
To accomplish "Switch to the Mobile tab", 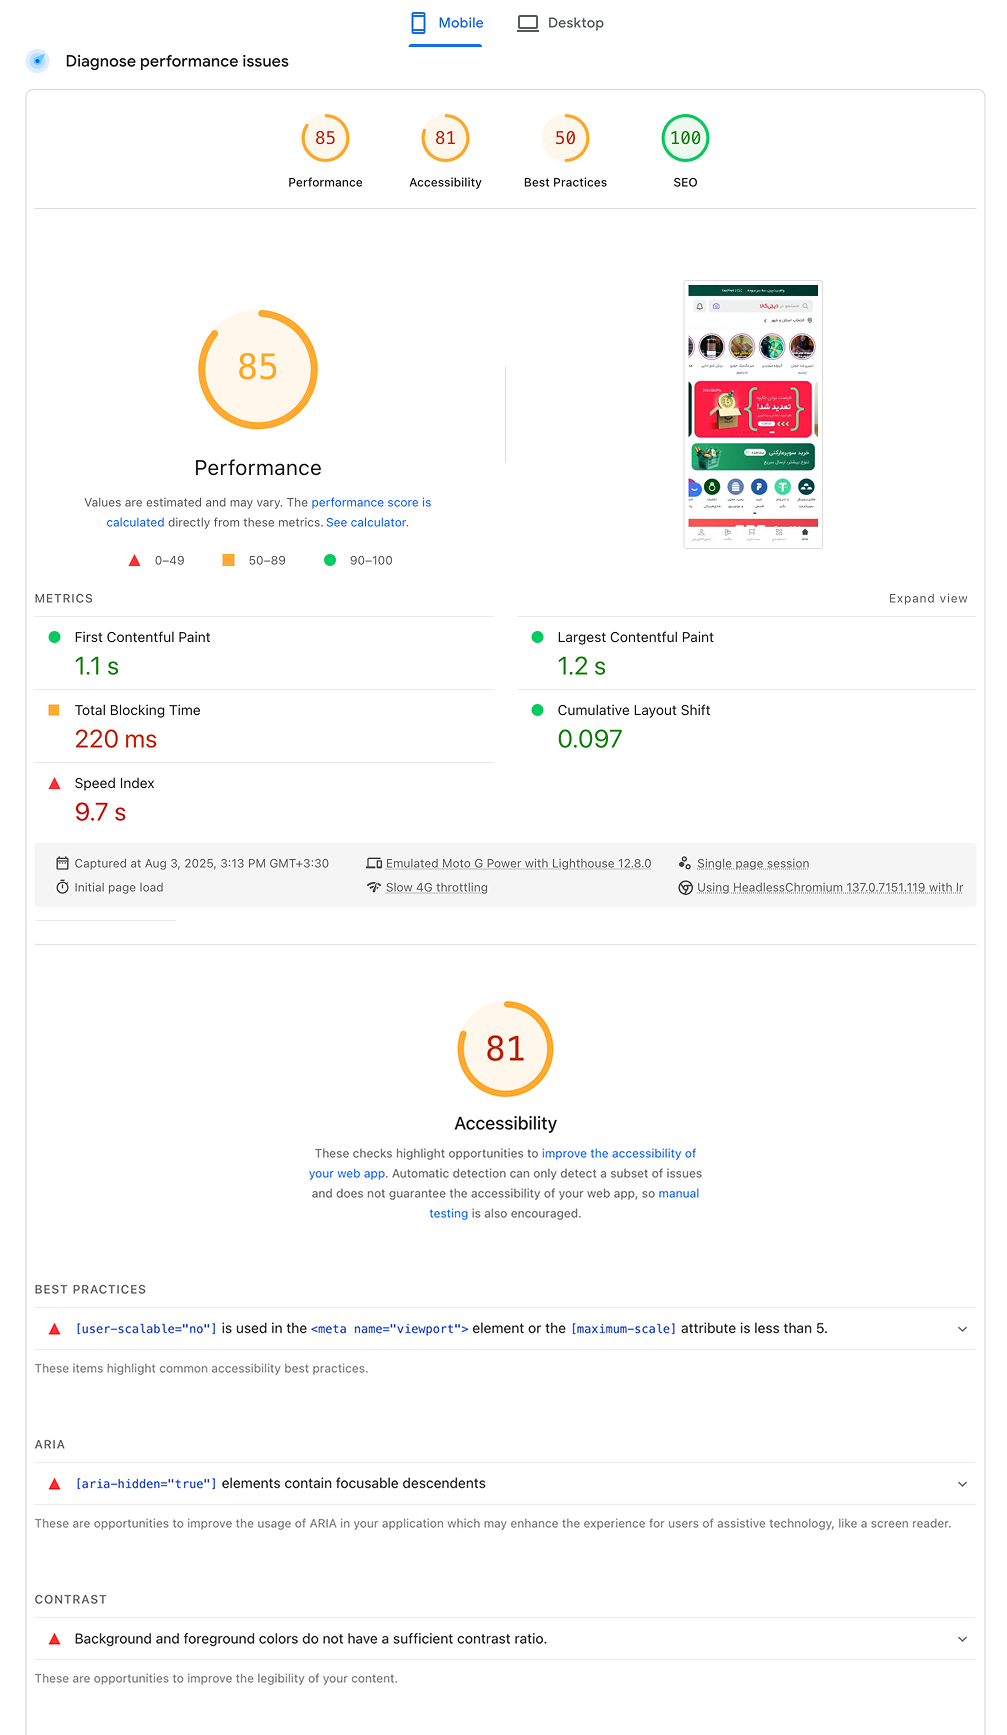I will (x=447, y=23).
